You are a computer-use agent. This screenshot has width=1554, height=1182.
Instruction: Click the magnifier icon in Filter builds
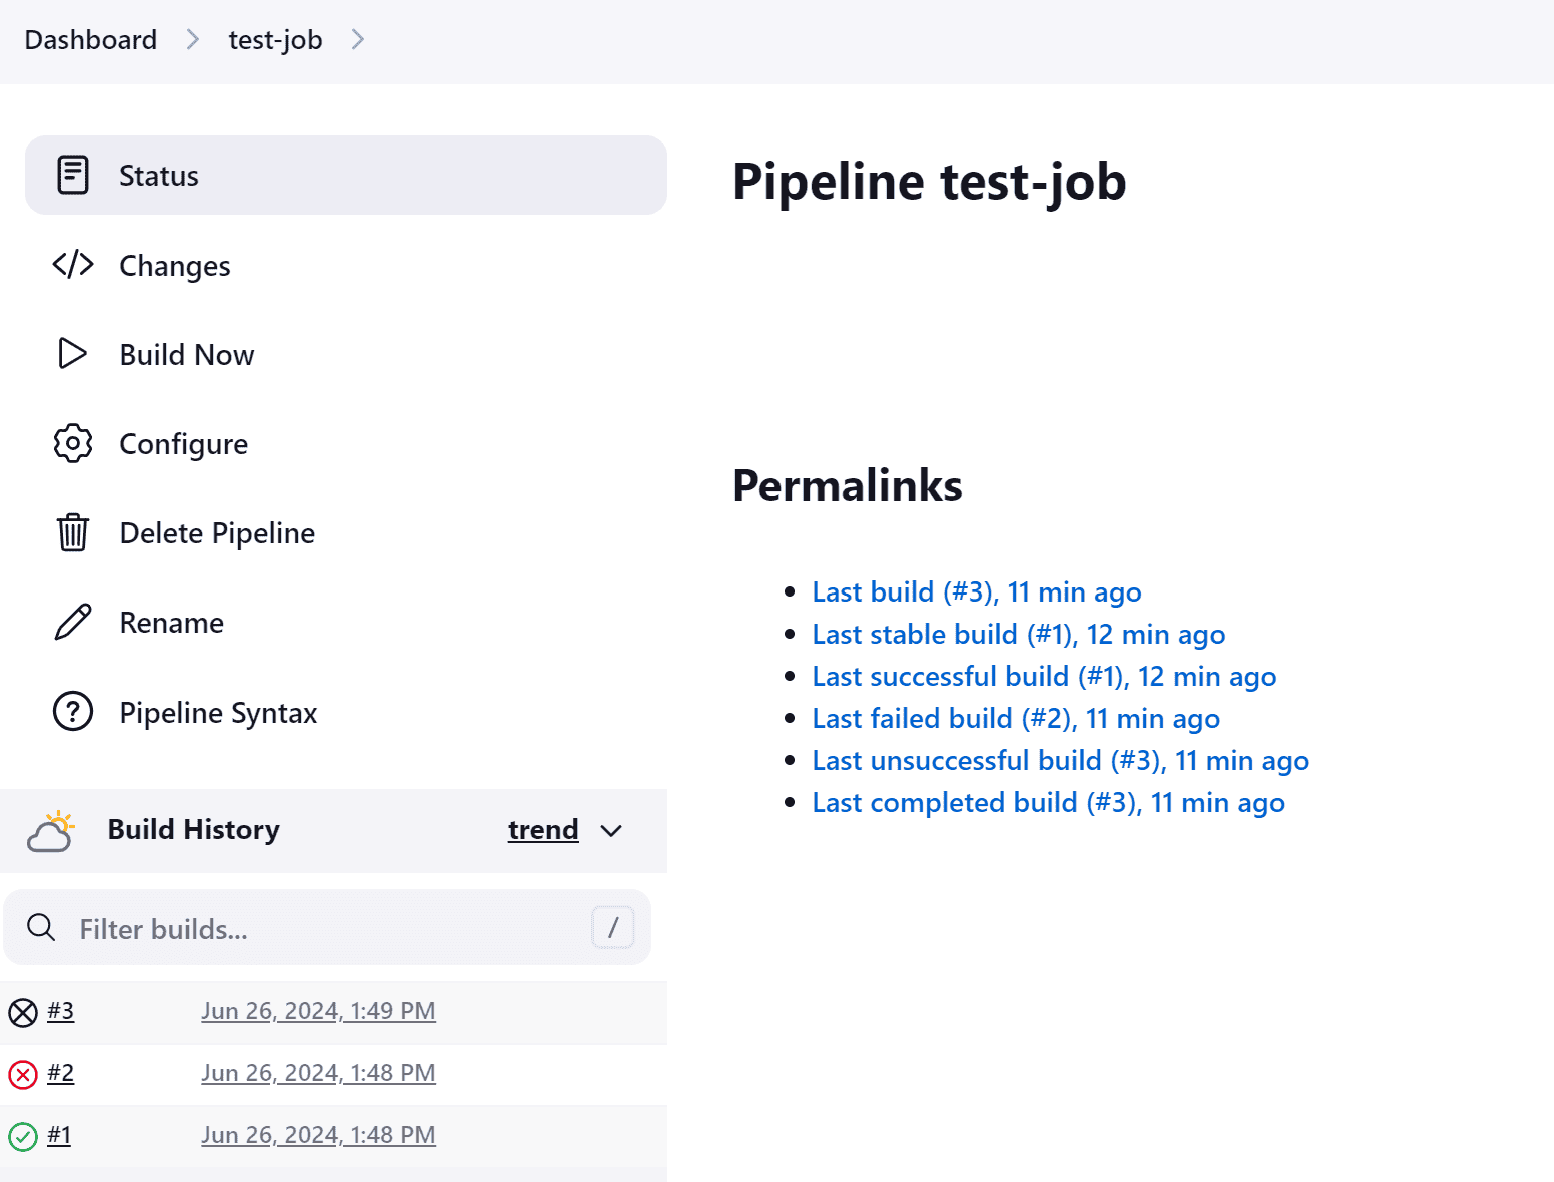pyautogui.click(x=41, y=928)
